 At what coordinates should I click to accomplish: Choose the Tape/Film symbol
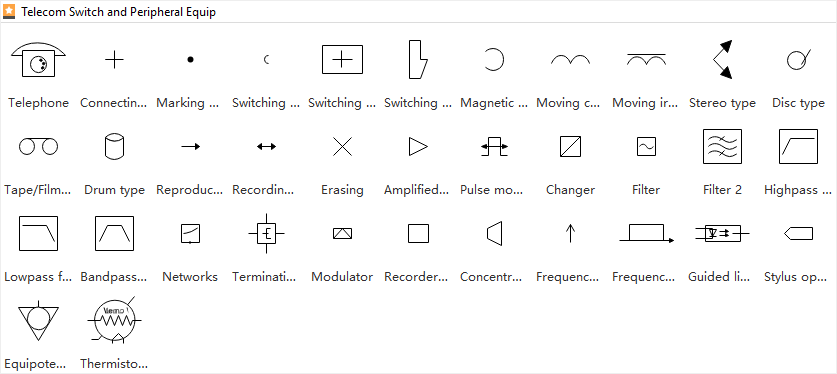(38, 146)
